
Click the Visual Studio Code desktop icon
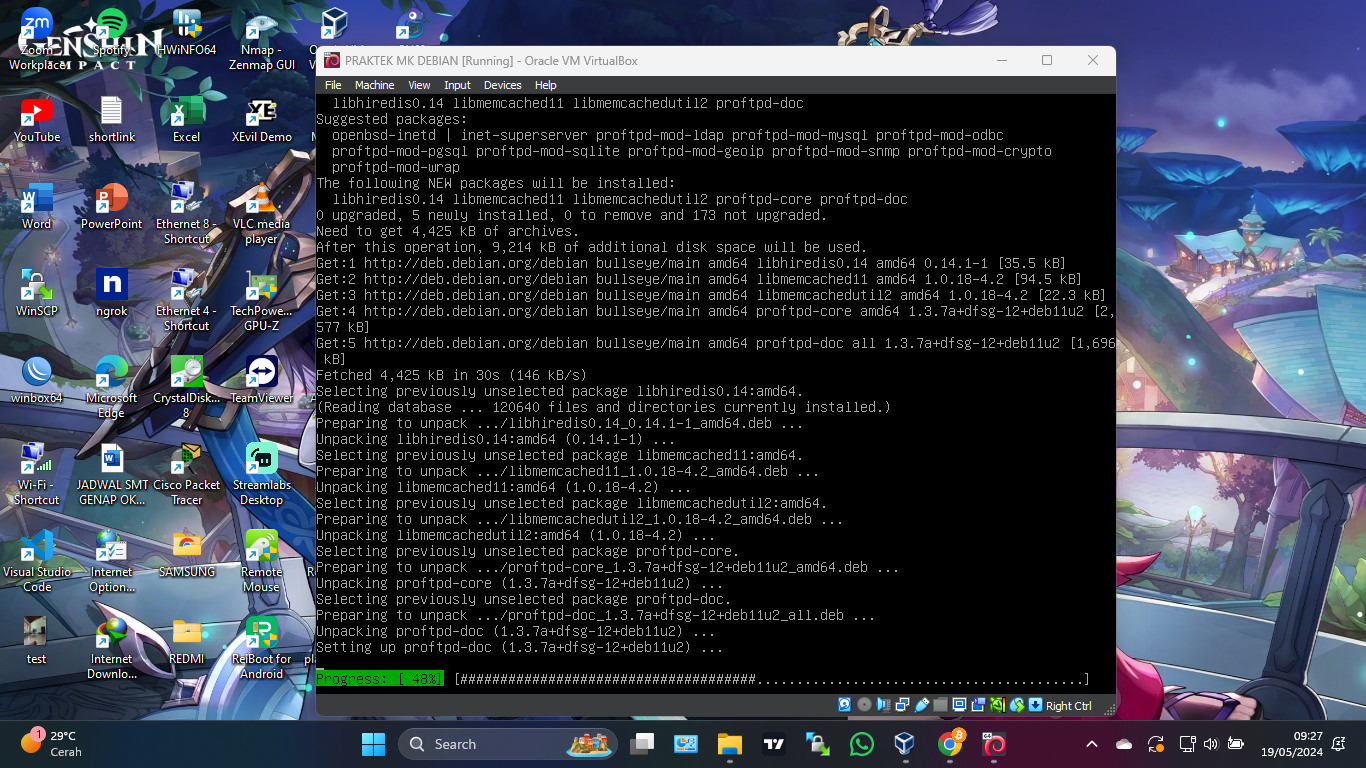click(37, 561)
